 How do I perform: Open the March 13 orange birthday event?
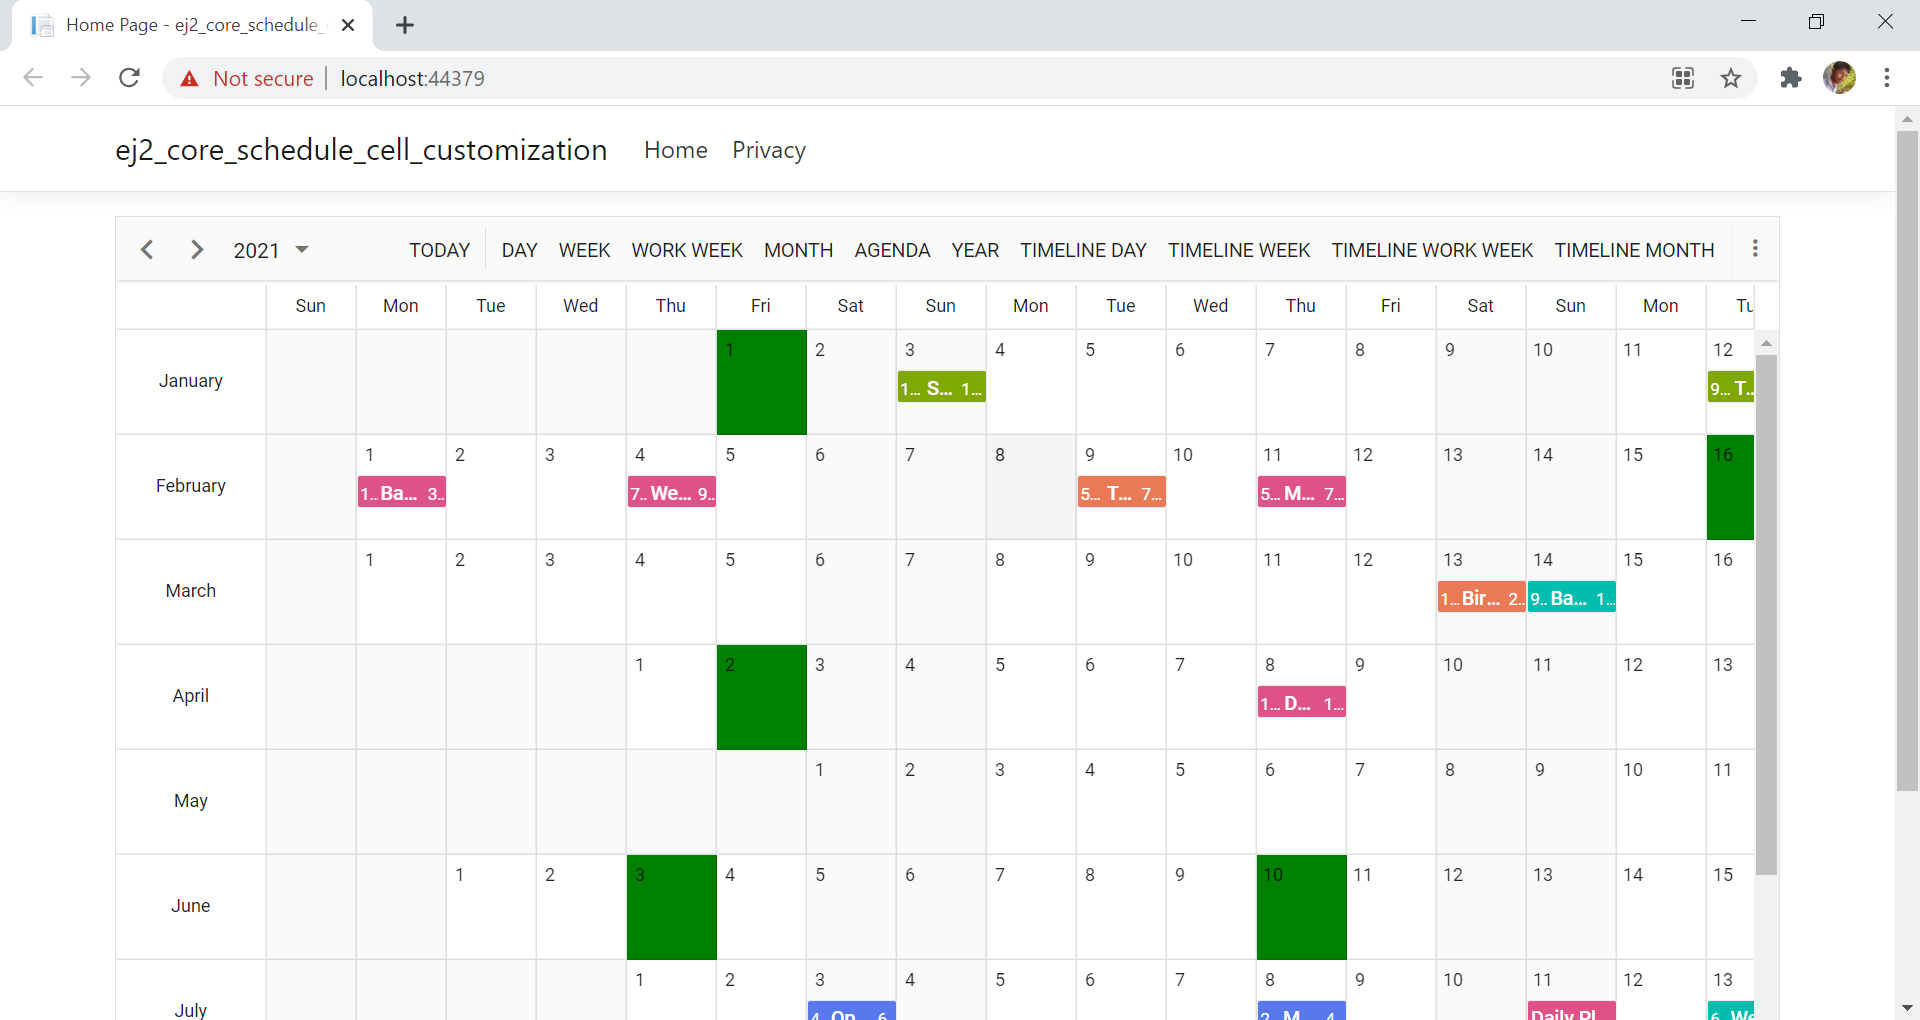tap(1481, 598)
